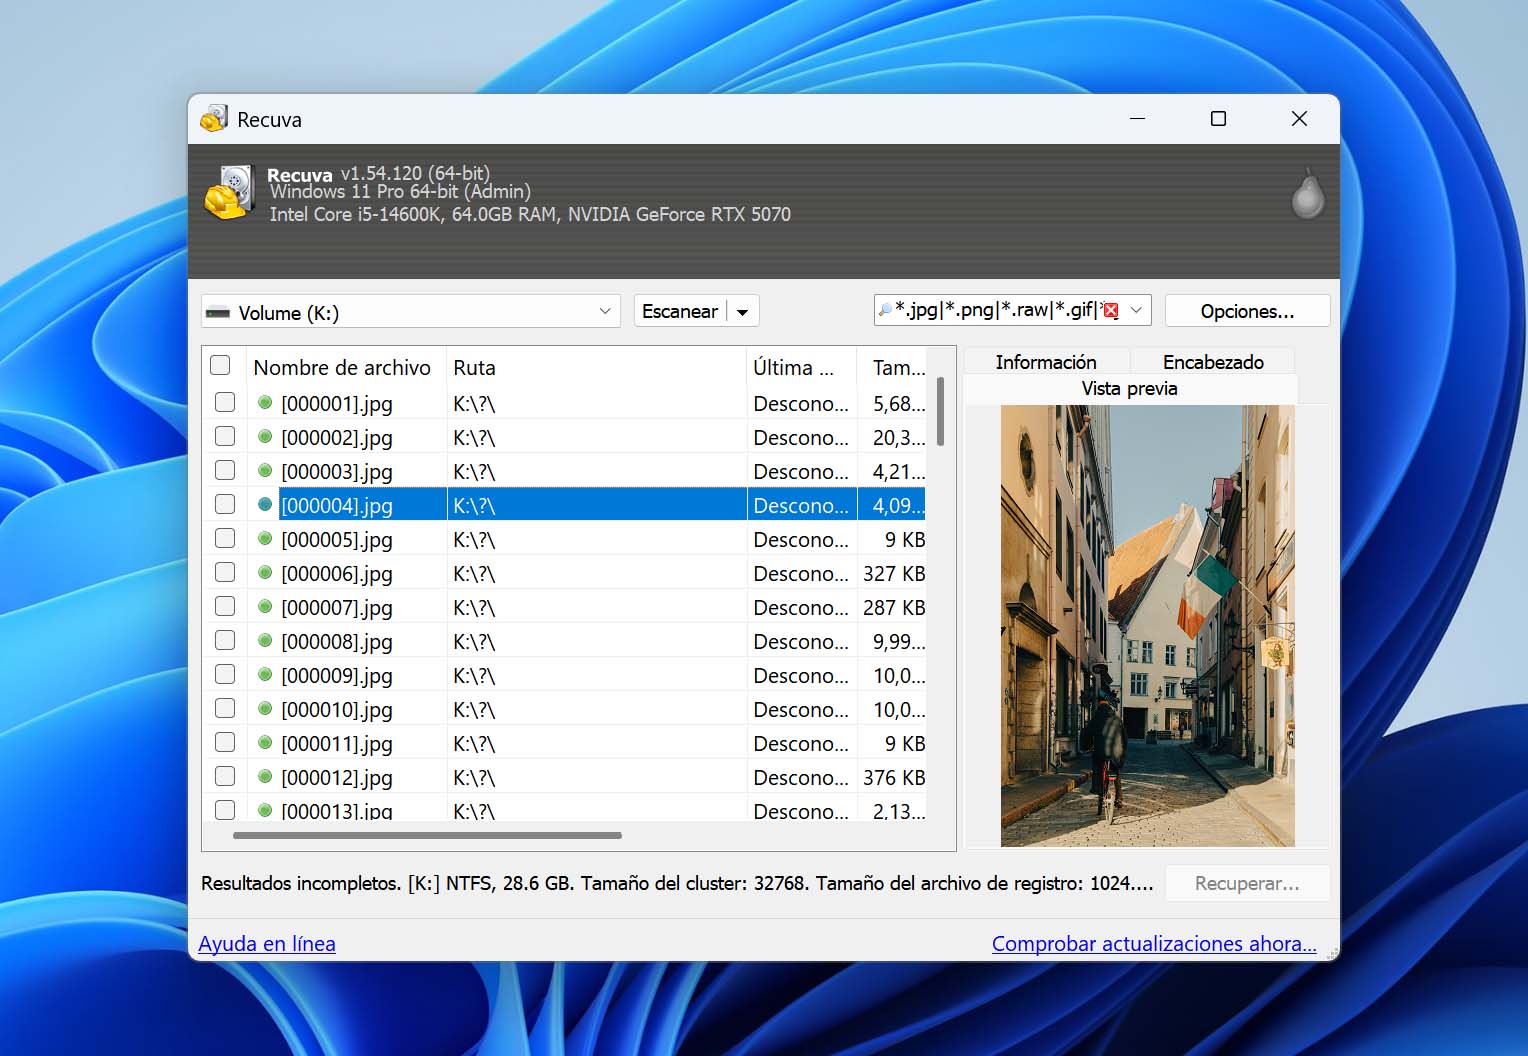
Task: Toggle the select-all checkbox in the header
Action: 220,366
